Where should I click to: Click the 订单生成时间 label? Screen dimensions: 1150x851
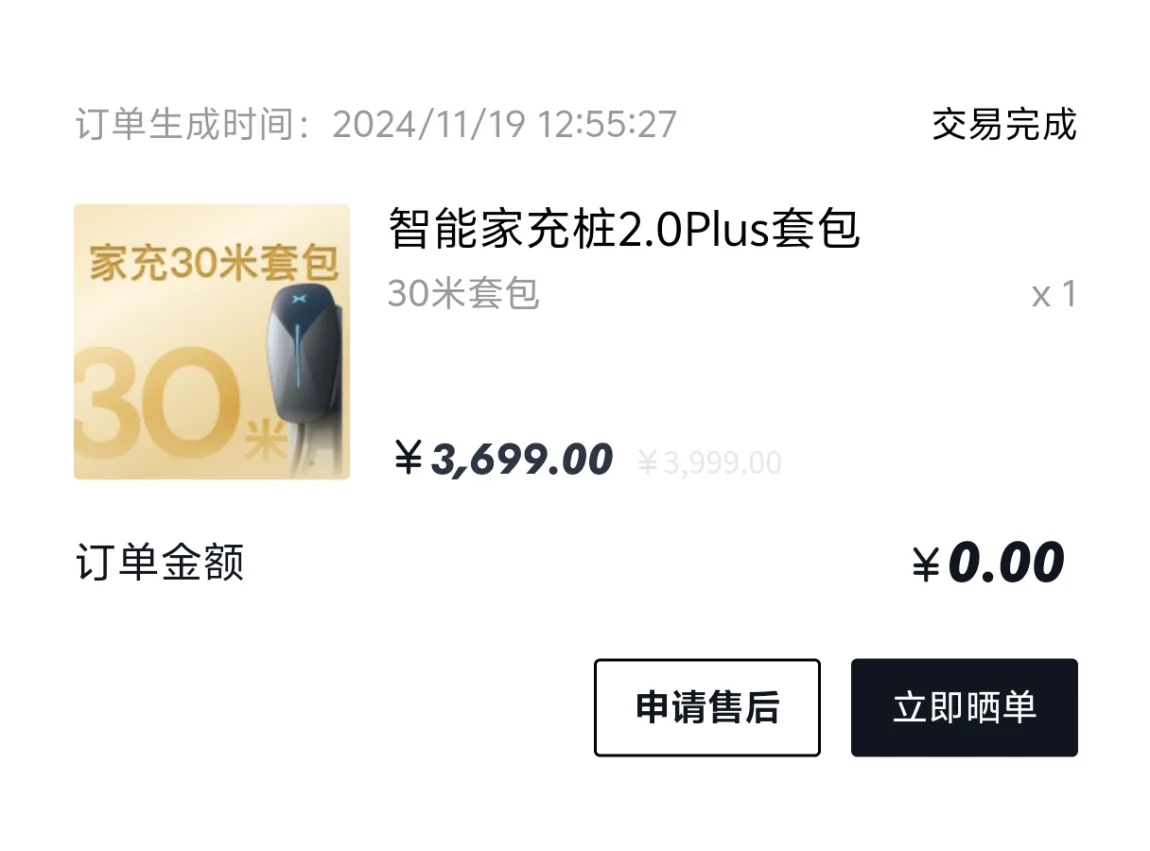[185, 124]
